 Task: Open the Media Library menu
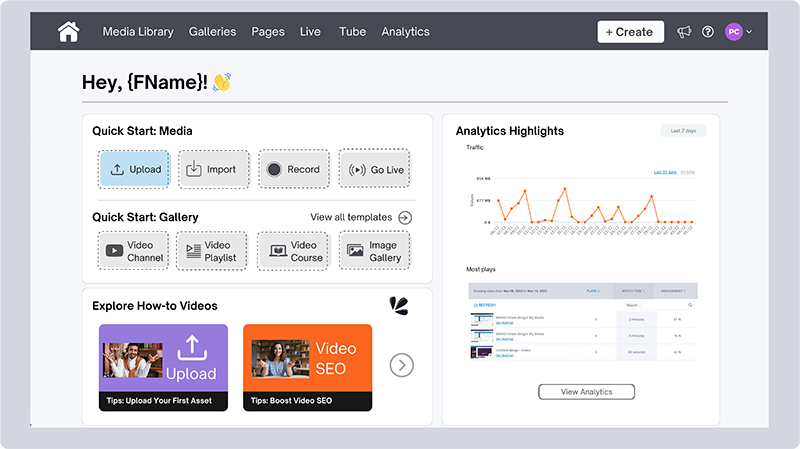[x=138, y=32]
